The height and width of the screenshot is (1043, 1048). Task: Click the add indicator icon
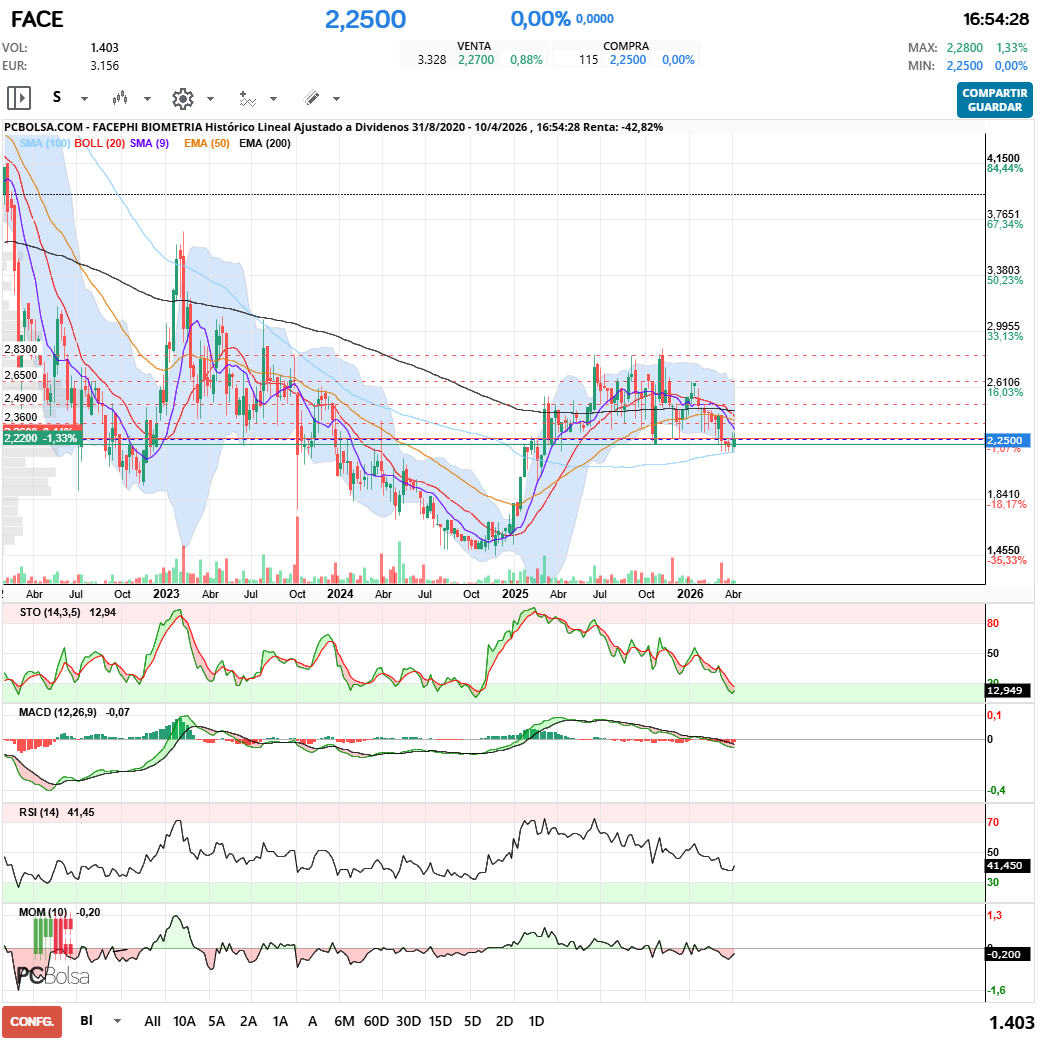pos(247,97)
